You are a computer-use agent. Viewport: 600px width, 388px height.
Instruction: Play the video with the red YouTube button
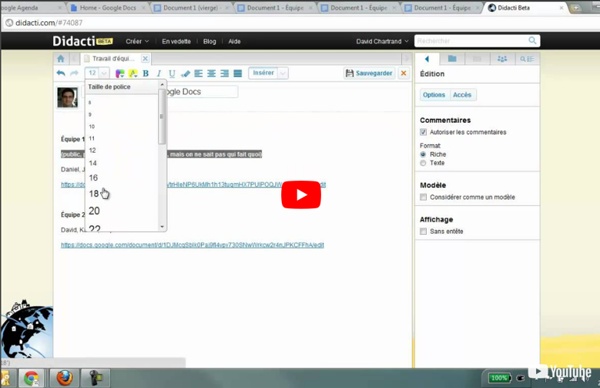point(301,195)
